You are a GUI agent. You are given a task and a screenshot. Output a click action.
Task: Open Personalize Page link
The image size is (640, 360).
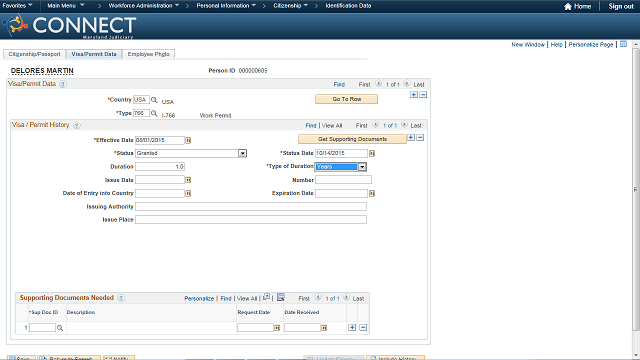click(x=591, y=44)
